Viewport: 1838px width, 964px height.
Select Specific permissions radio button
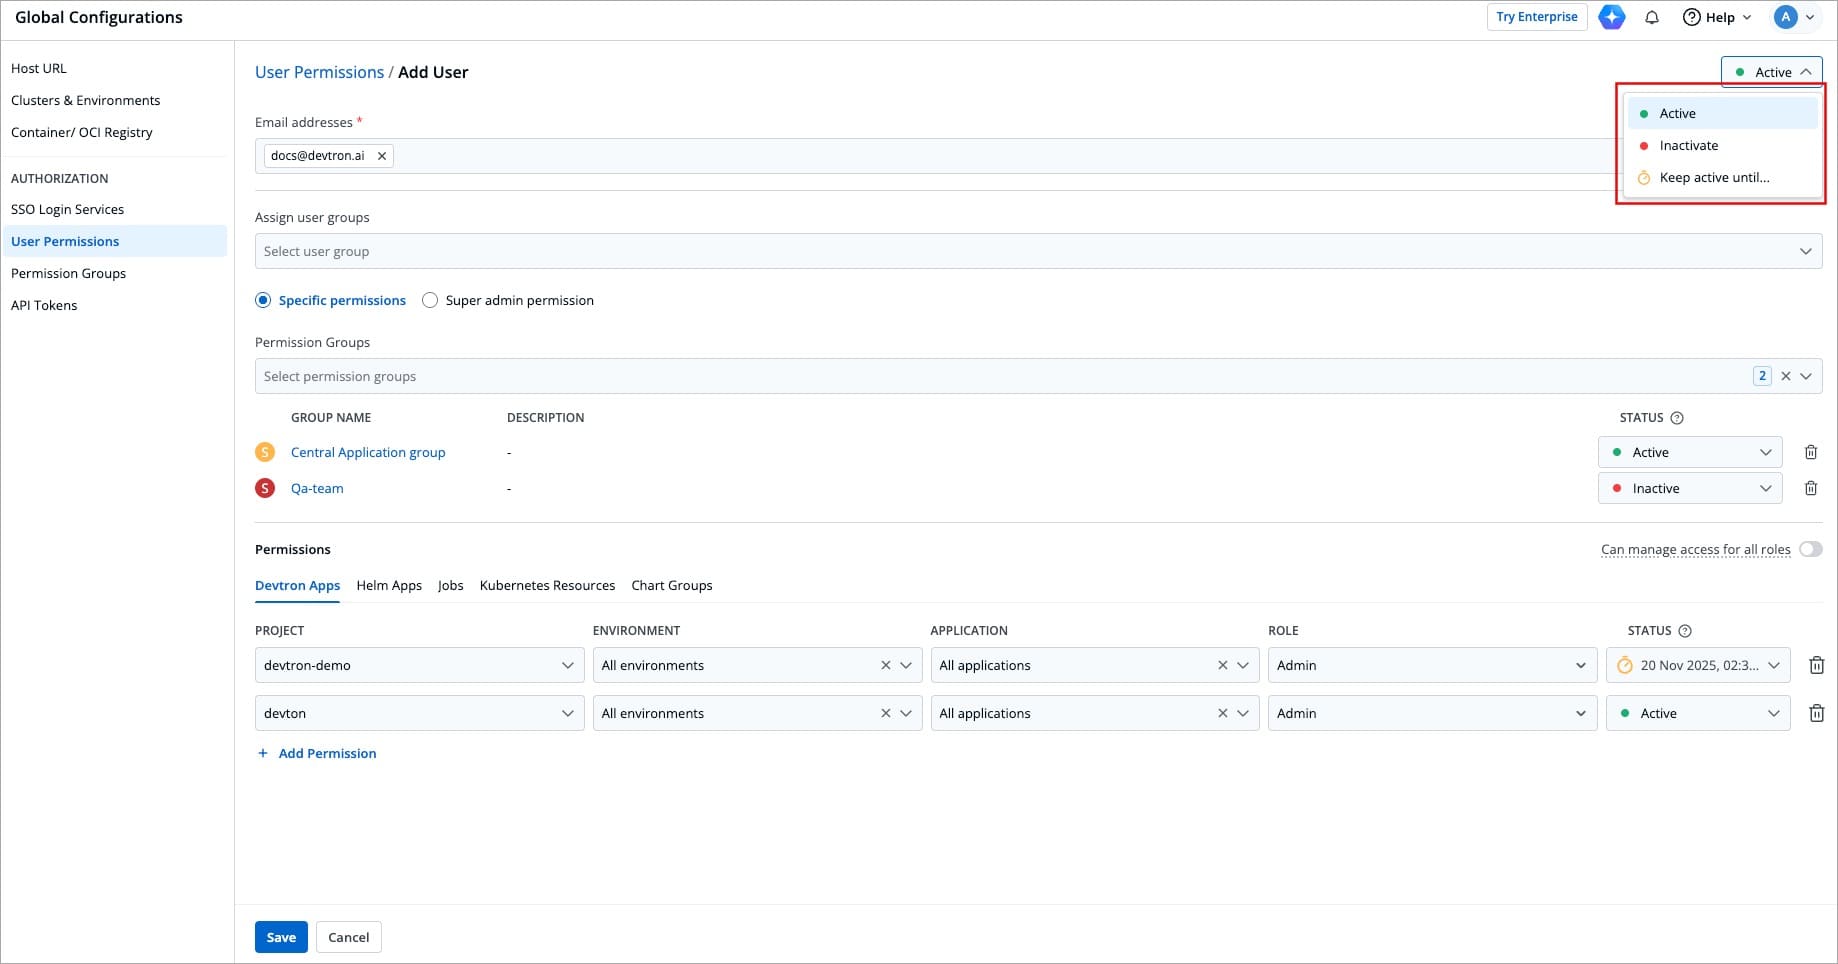point(263,300)
